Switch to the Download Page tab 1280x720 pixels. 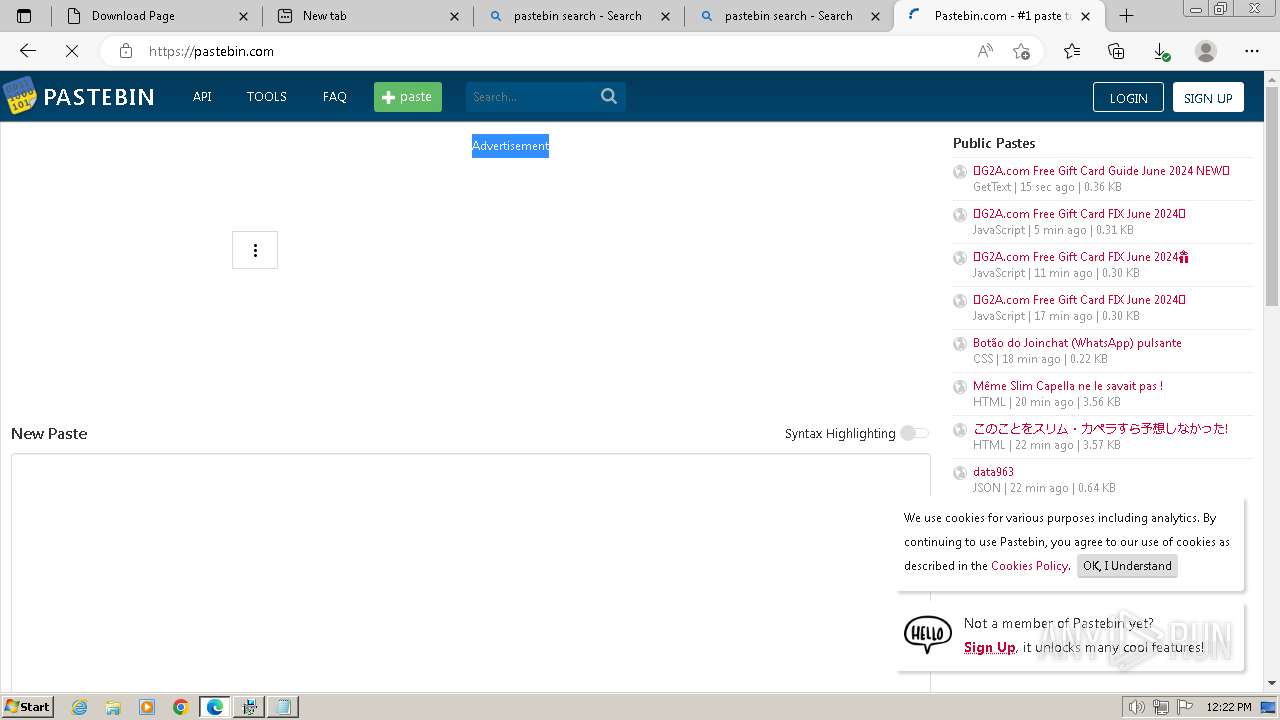[158, 16]
